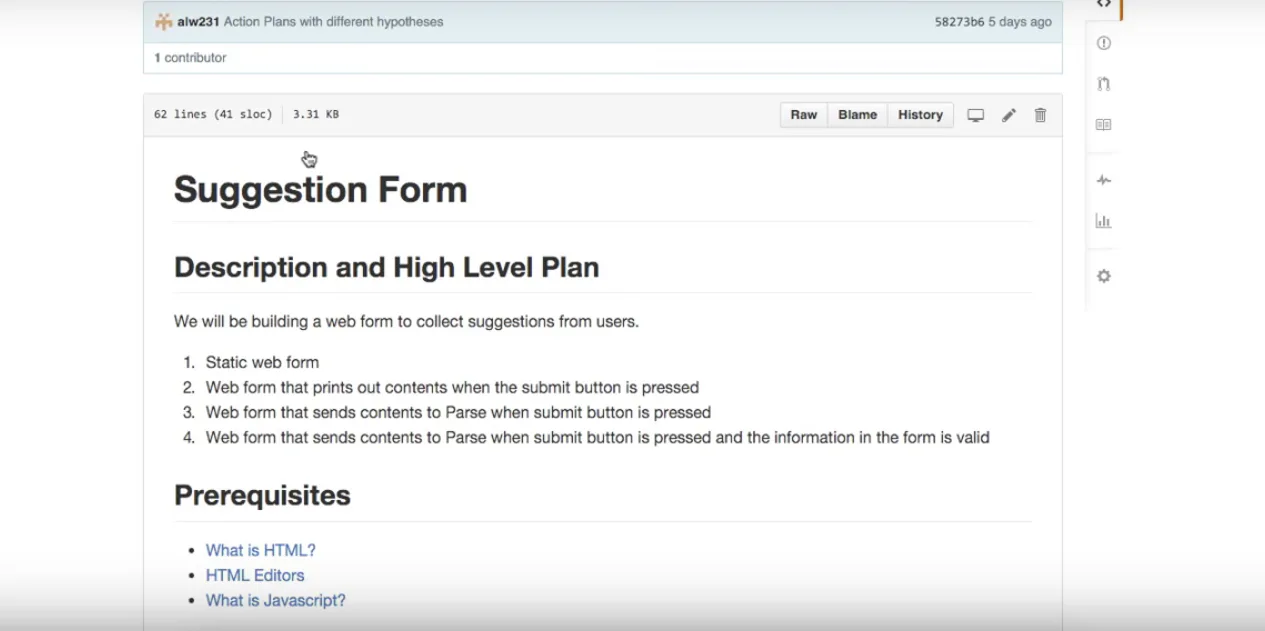Image resolution: width=1265 pixels, height=631 pixels.
Task: Click the Pulse activity icon
Action: [1104, 180]
